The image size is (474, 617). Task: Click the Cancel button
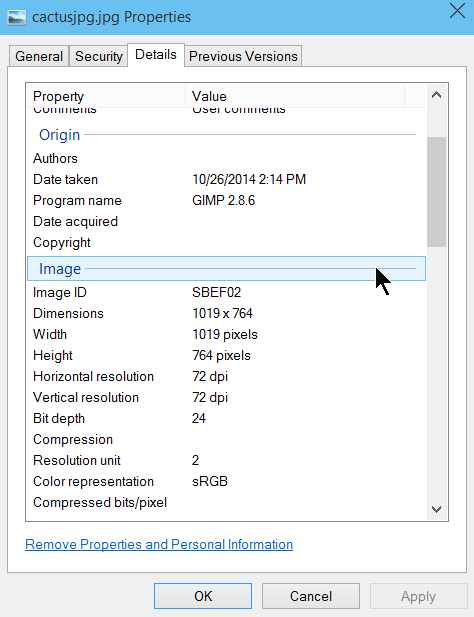pyautogui.click(x=311, y=596)
